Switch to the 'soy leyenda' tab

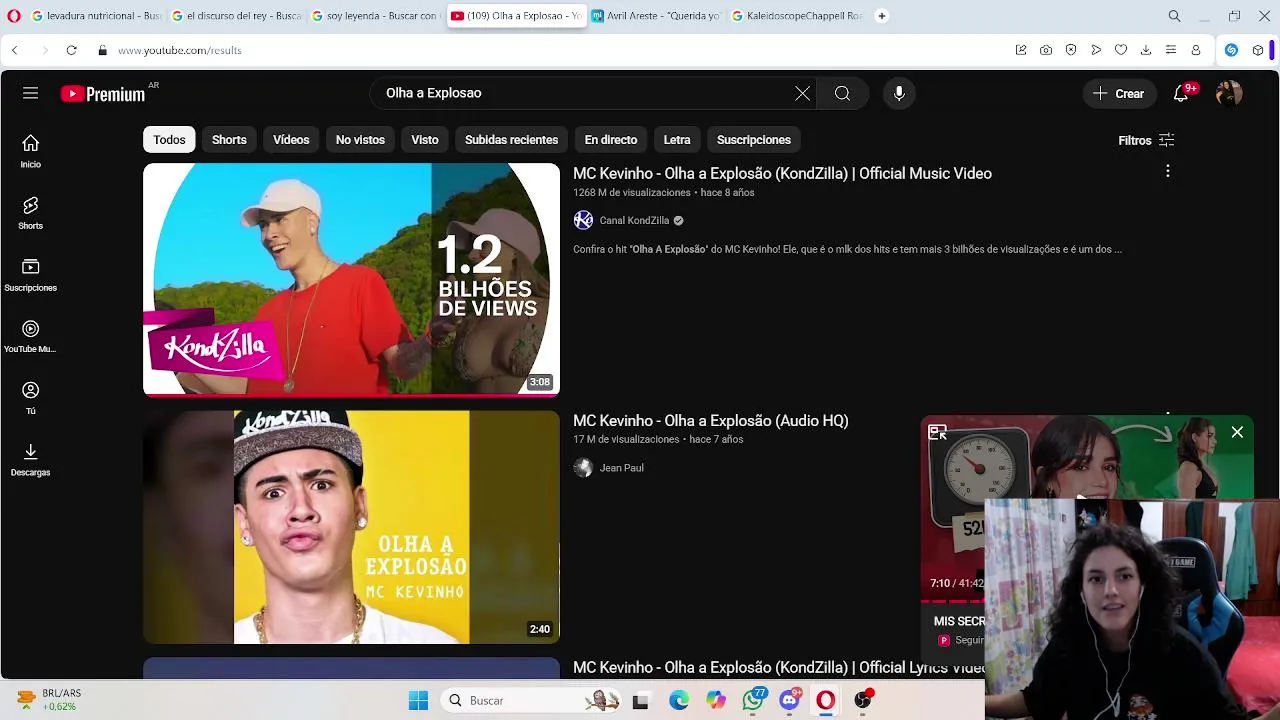[x=375, y=16]
